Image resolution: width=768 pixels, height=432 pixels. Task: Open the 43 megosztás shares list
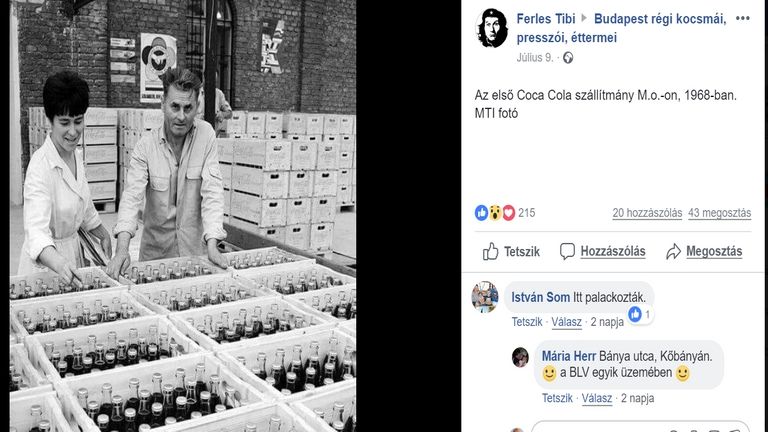pos(720,213)
